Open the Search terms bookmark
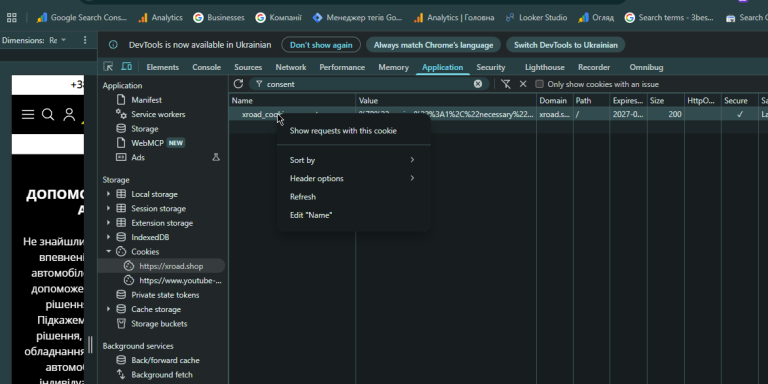 coord(669,18)
